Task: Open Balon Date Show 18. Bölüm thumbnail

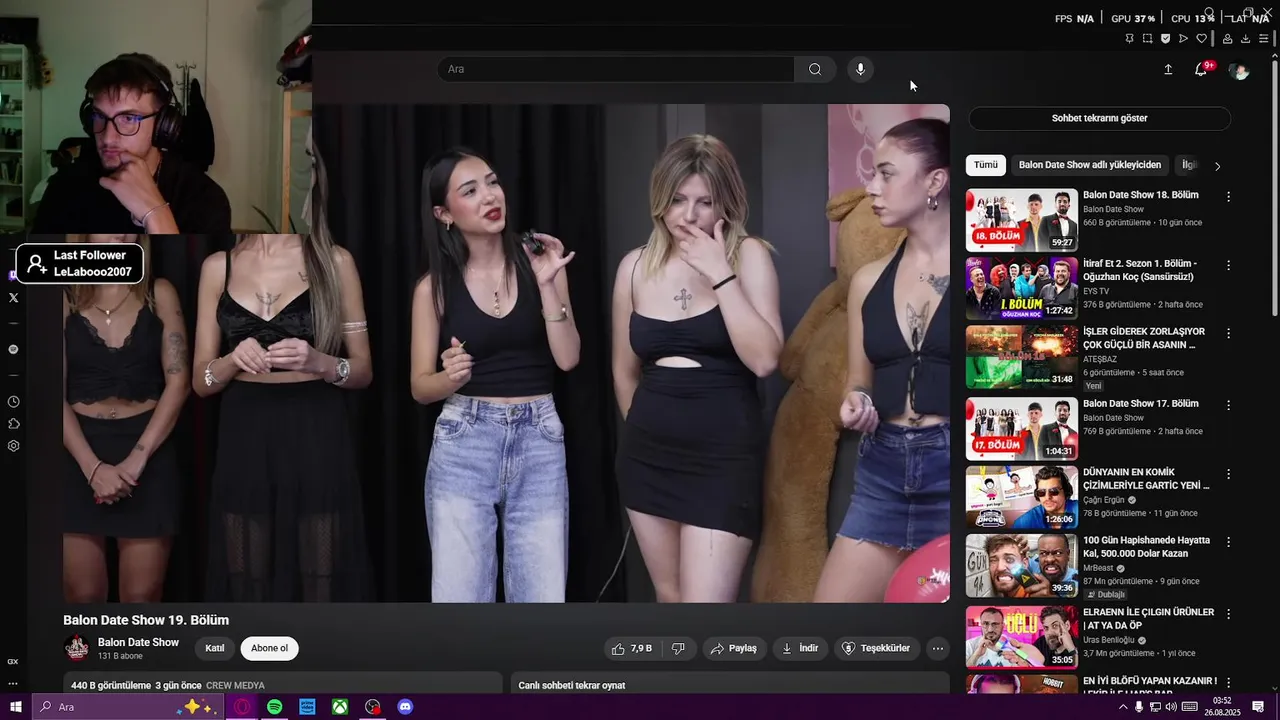Action: coord(1021,220)
